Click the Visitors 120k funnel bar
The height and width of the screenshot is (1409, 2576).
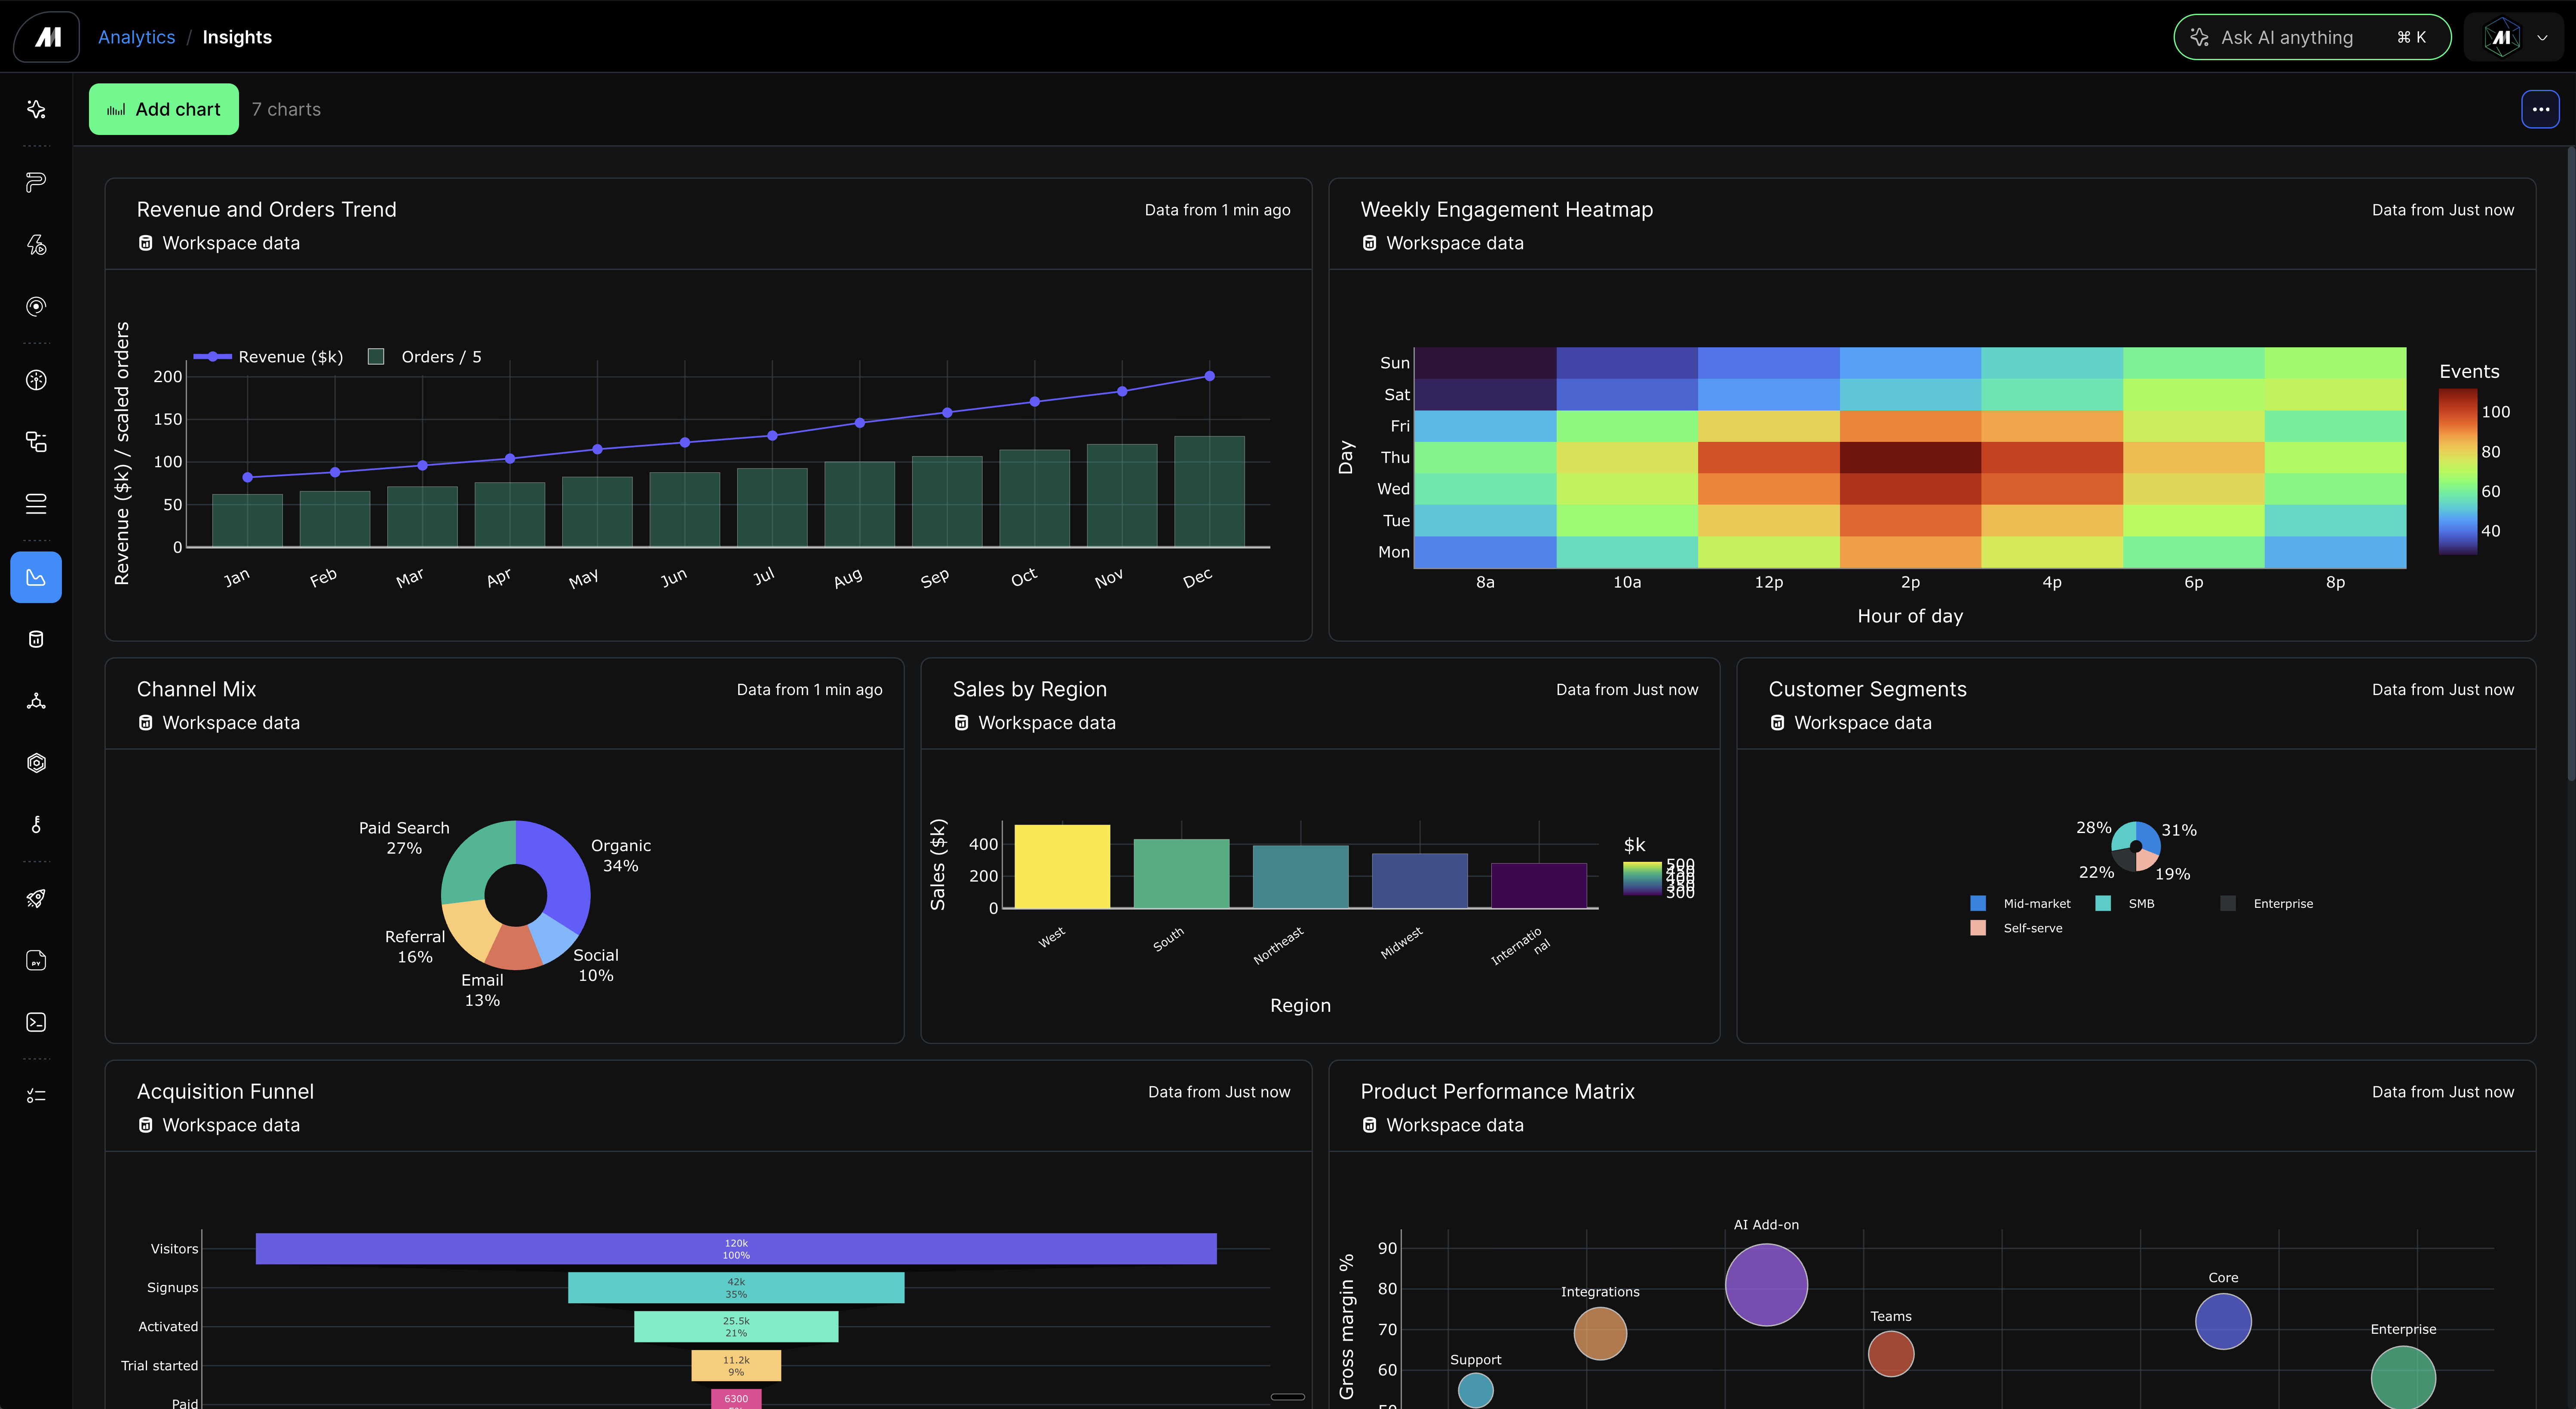pyautogui.click(x=736, y=1249)
